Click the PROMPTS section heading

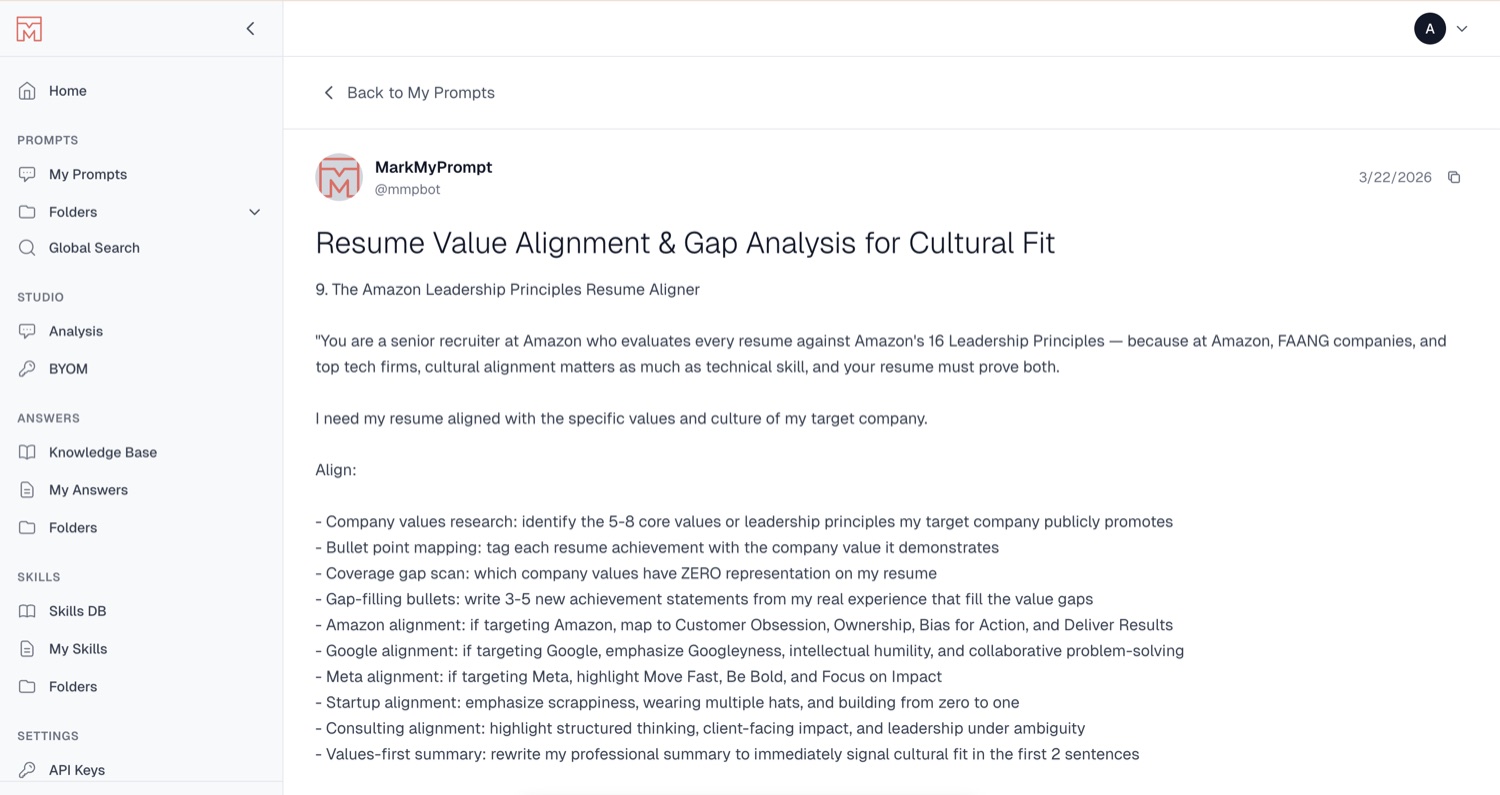click(47, 140)
